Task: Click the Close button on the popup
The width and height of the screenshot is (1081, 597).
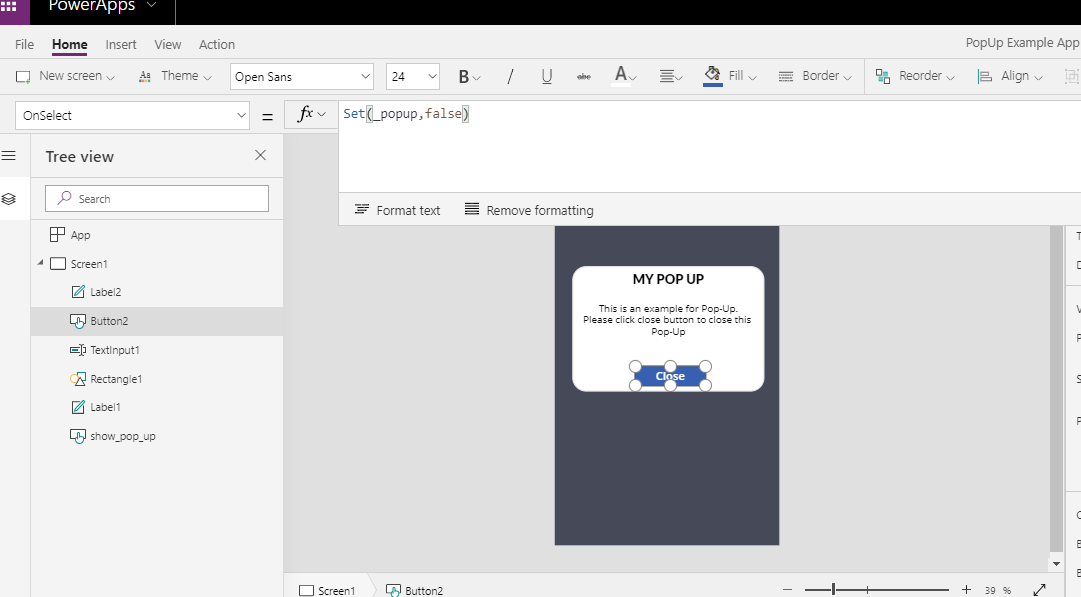Action: (668, 376)
